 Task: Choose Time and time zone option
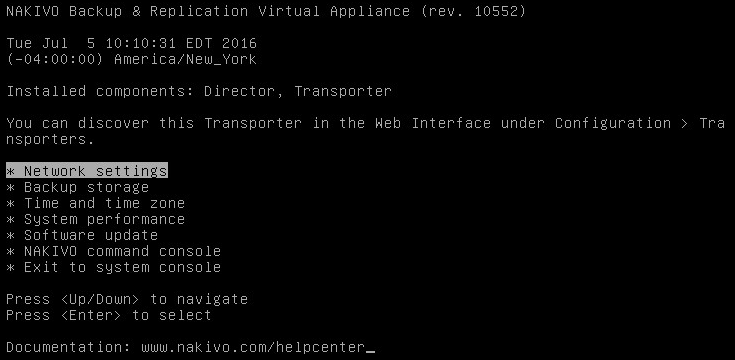(95, 203)
